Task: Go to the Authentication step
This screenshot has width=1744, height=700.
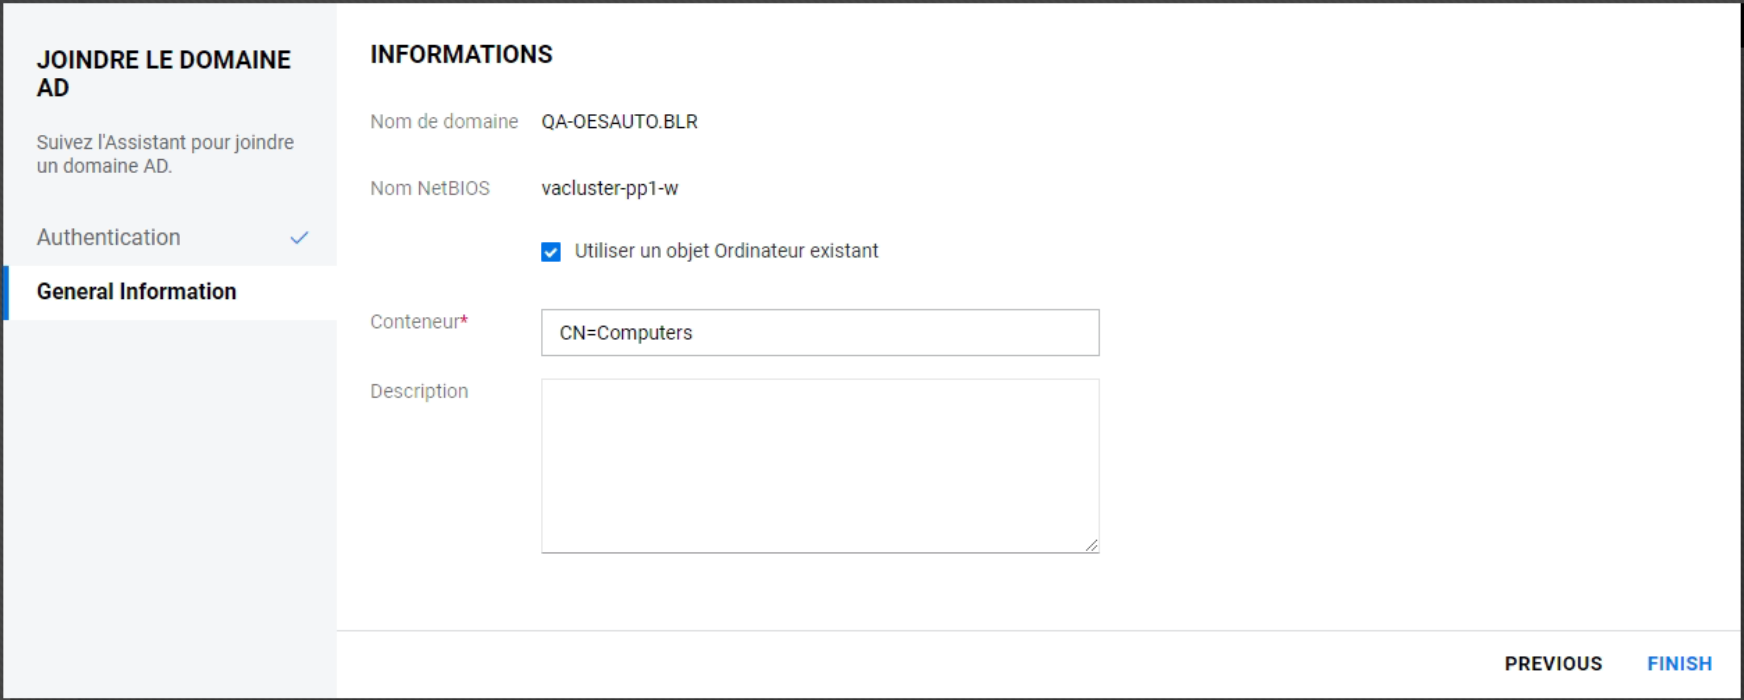Action: (109, 238)
